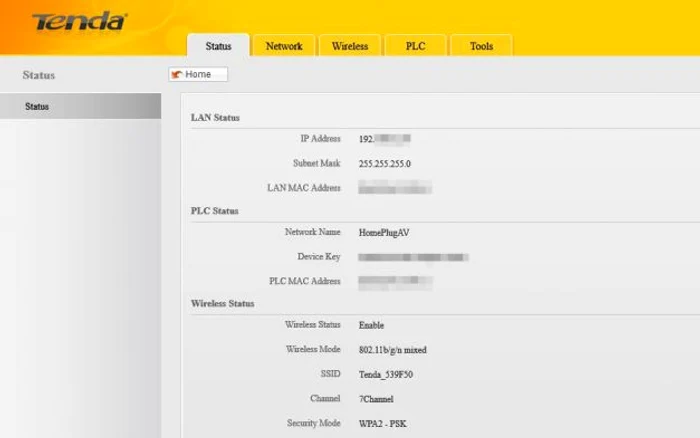Click subnet mask value 255.255.255.0
The image size is (700, 438).
[x=385, y=164]
